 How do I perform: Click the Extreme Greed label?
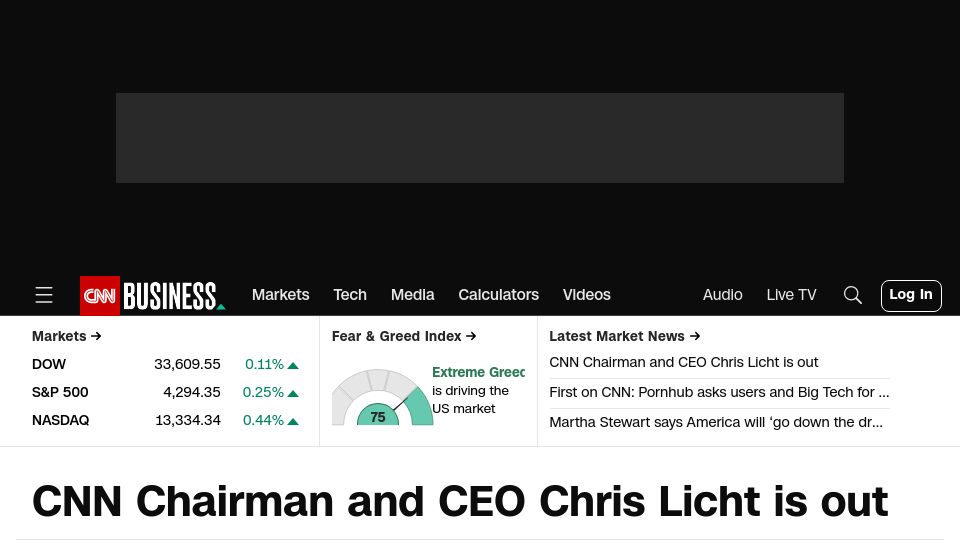[478, 372]
